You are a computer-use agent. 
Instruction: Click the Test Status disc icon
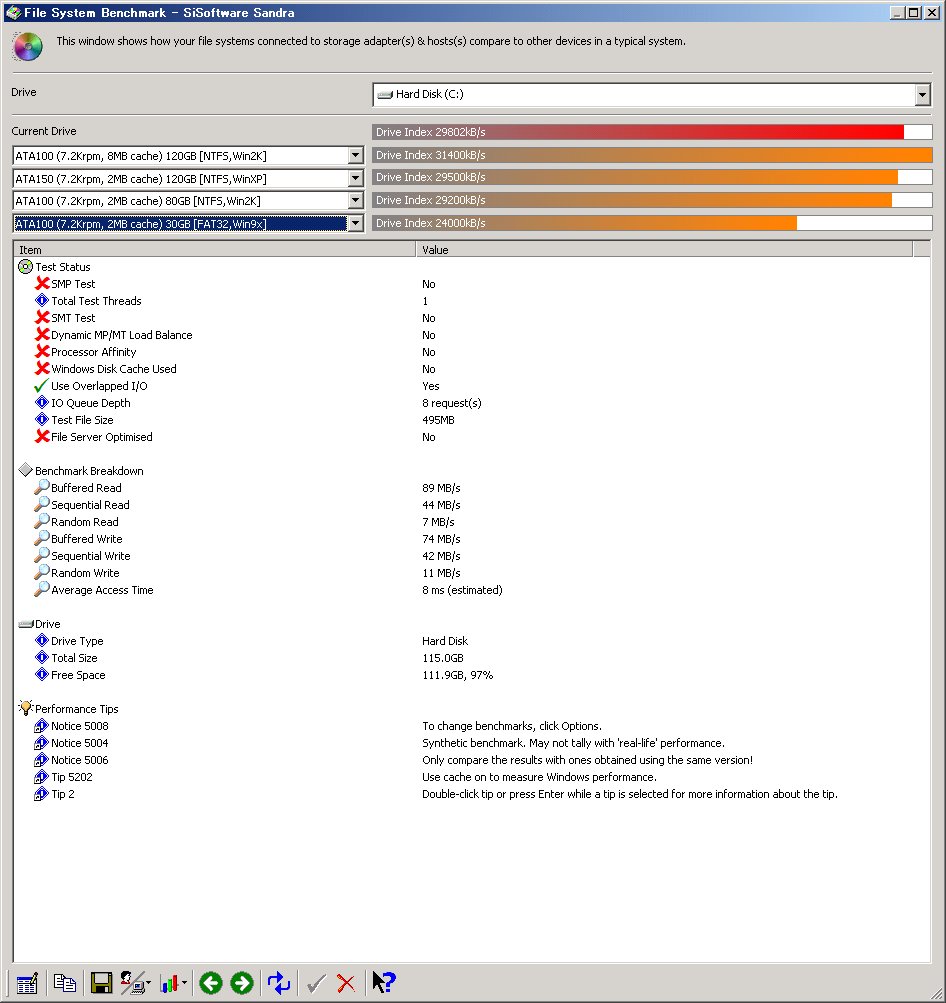click(26, 266)
